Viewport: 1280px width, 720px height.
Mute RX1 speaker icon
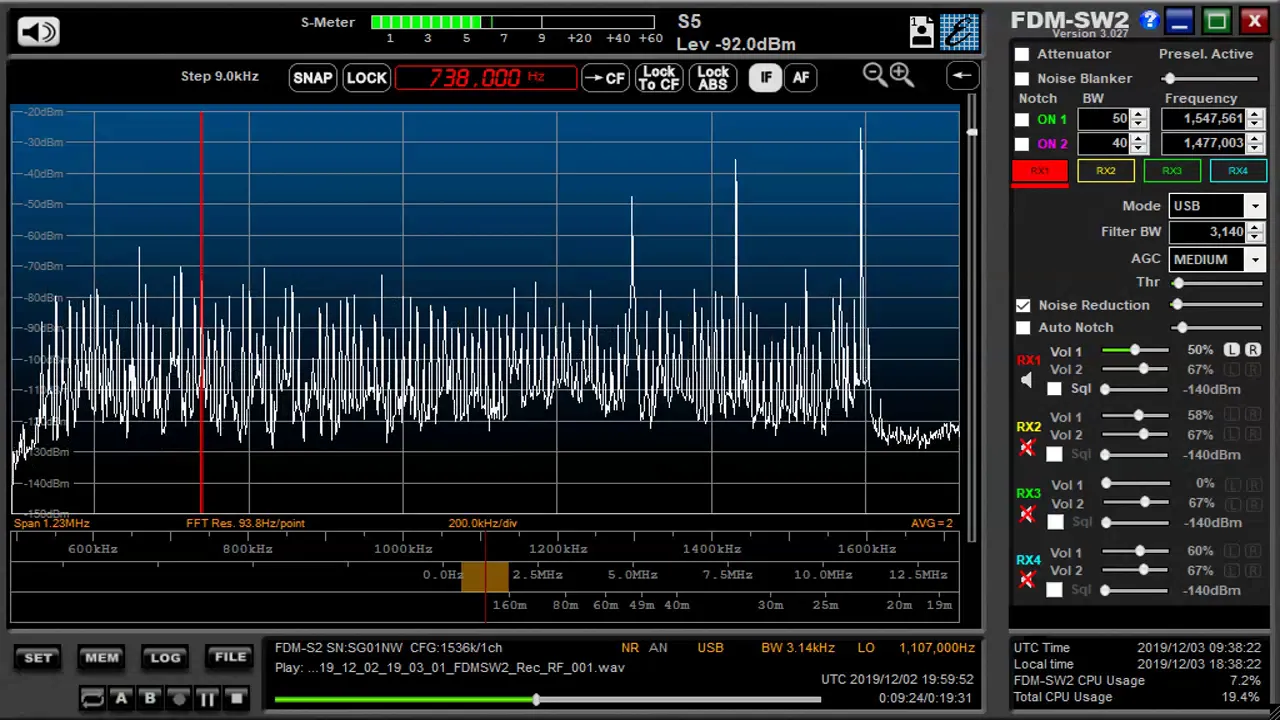pos(1027,380)
